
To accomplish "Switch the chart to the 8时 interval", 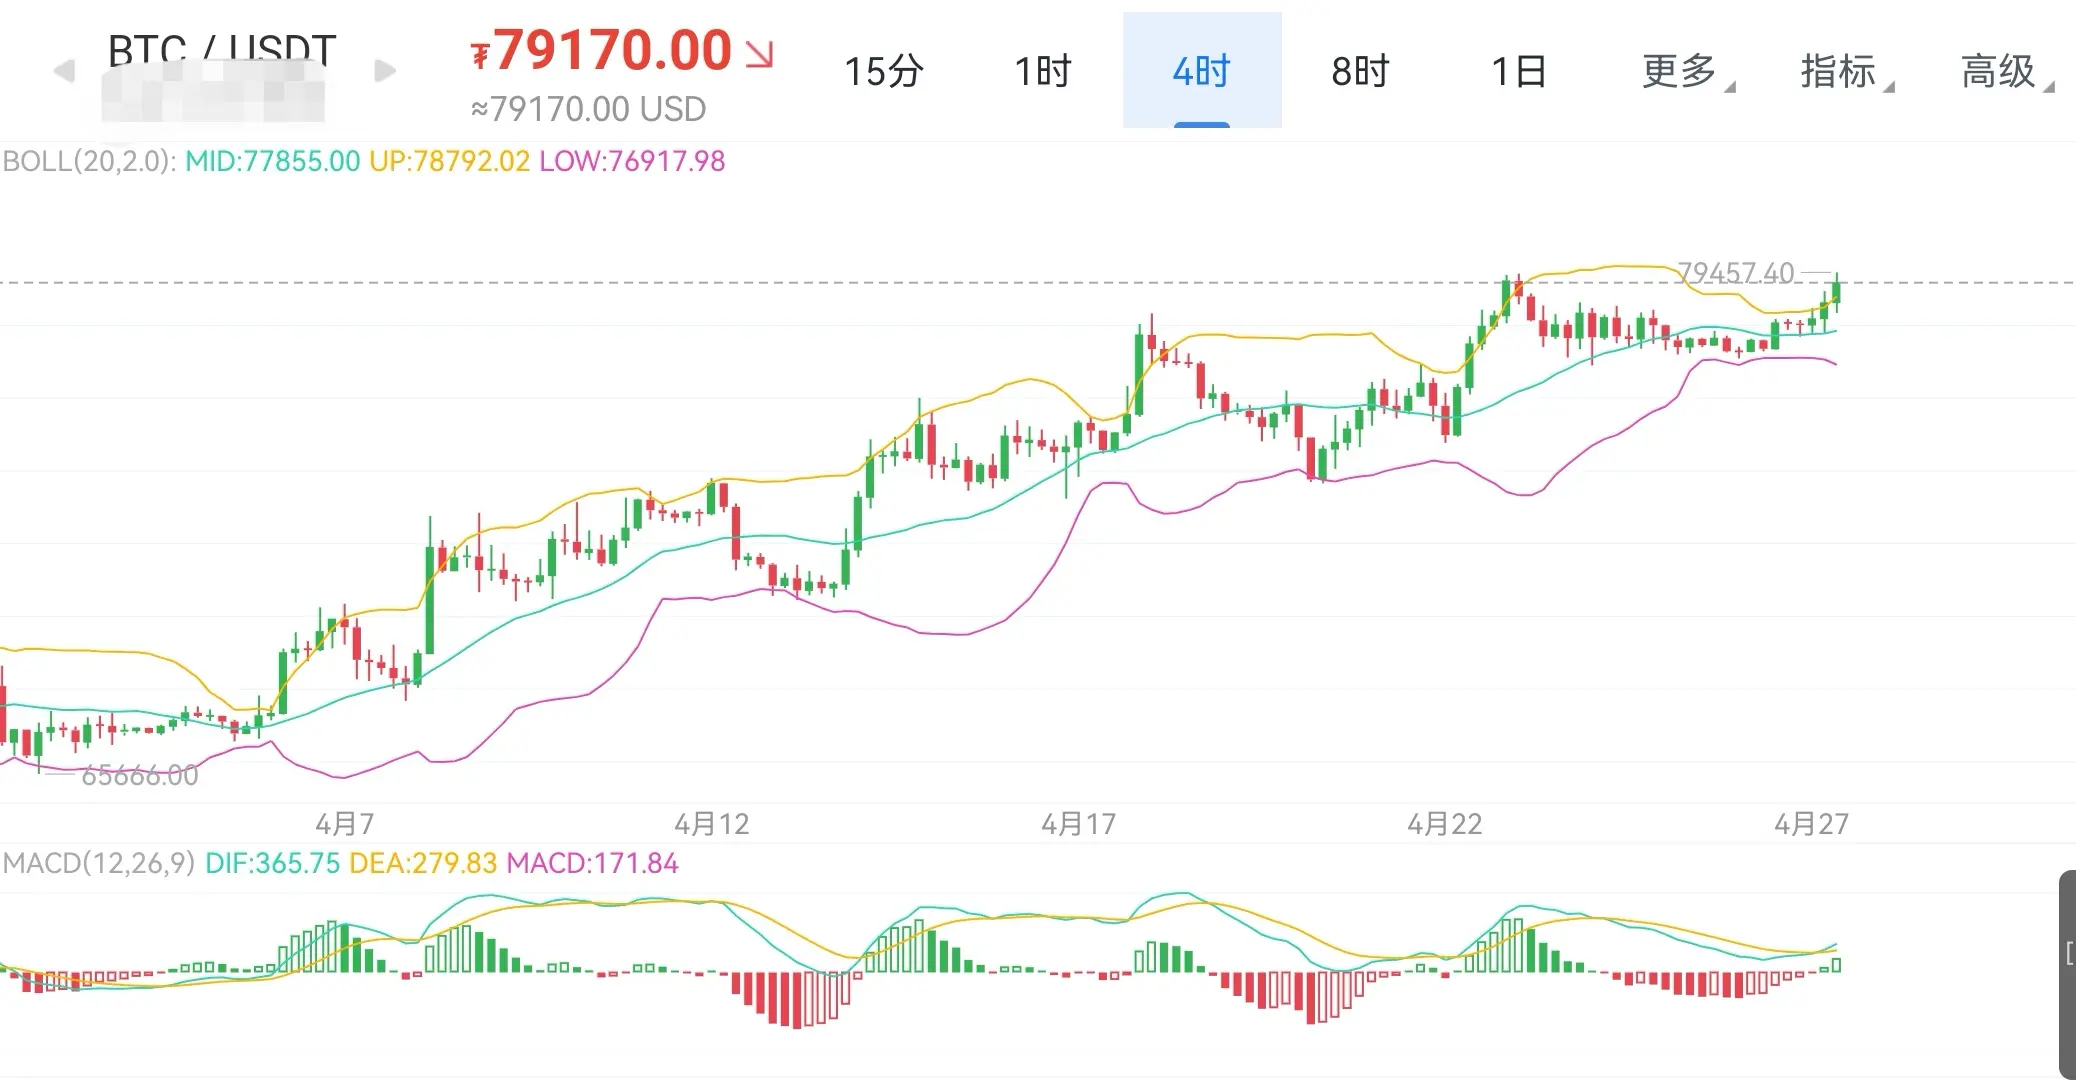I will point(1360,71).
